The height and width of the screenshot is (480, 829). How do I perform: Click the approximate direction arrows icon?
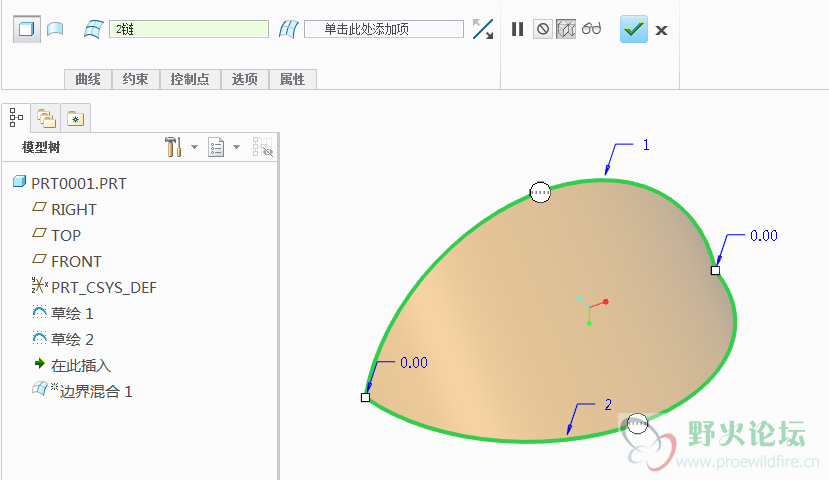coord(483,29)
